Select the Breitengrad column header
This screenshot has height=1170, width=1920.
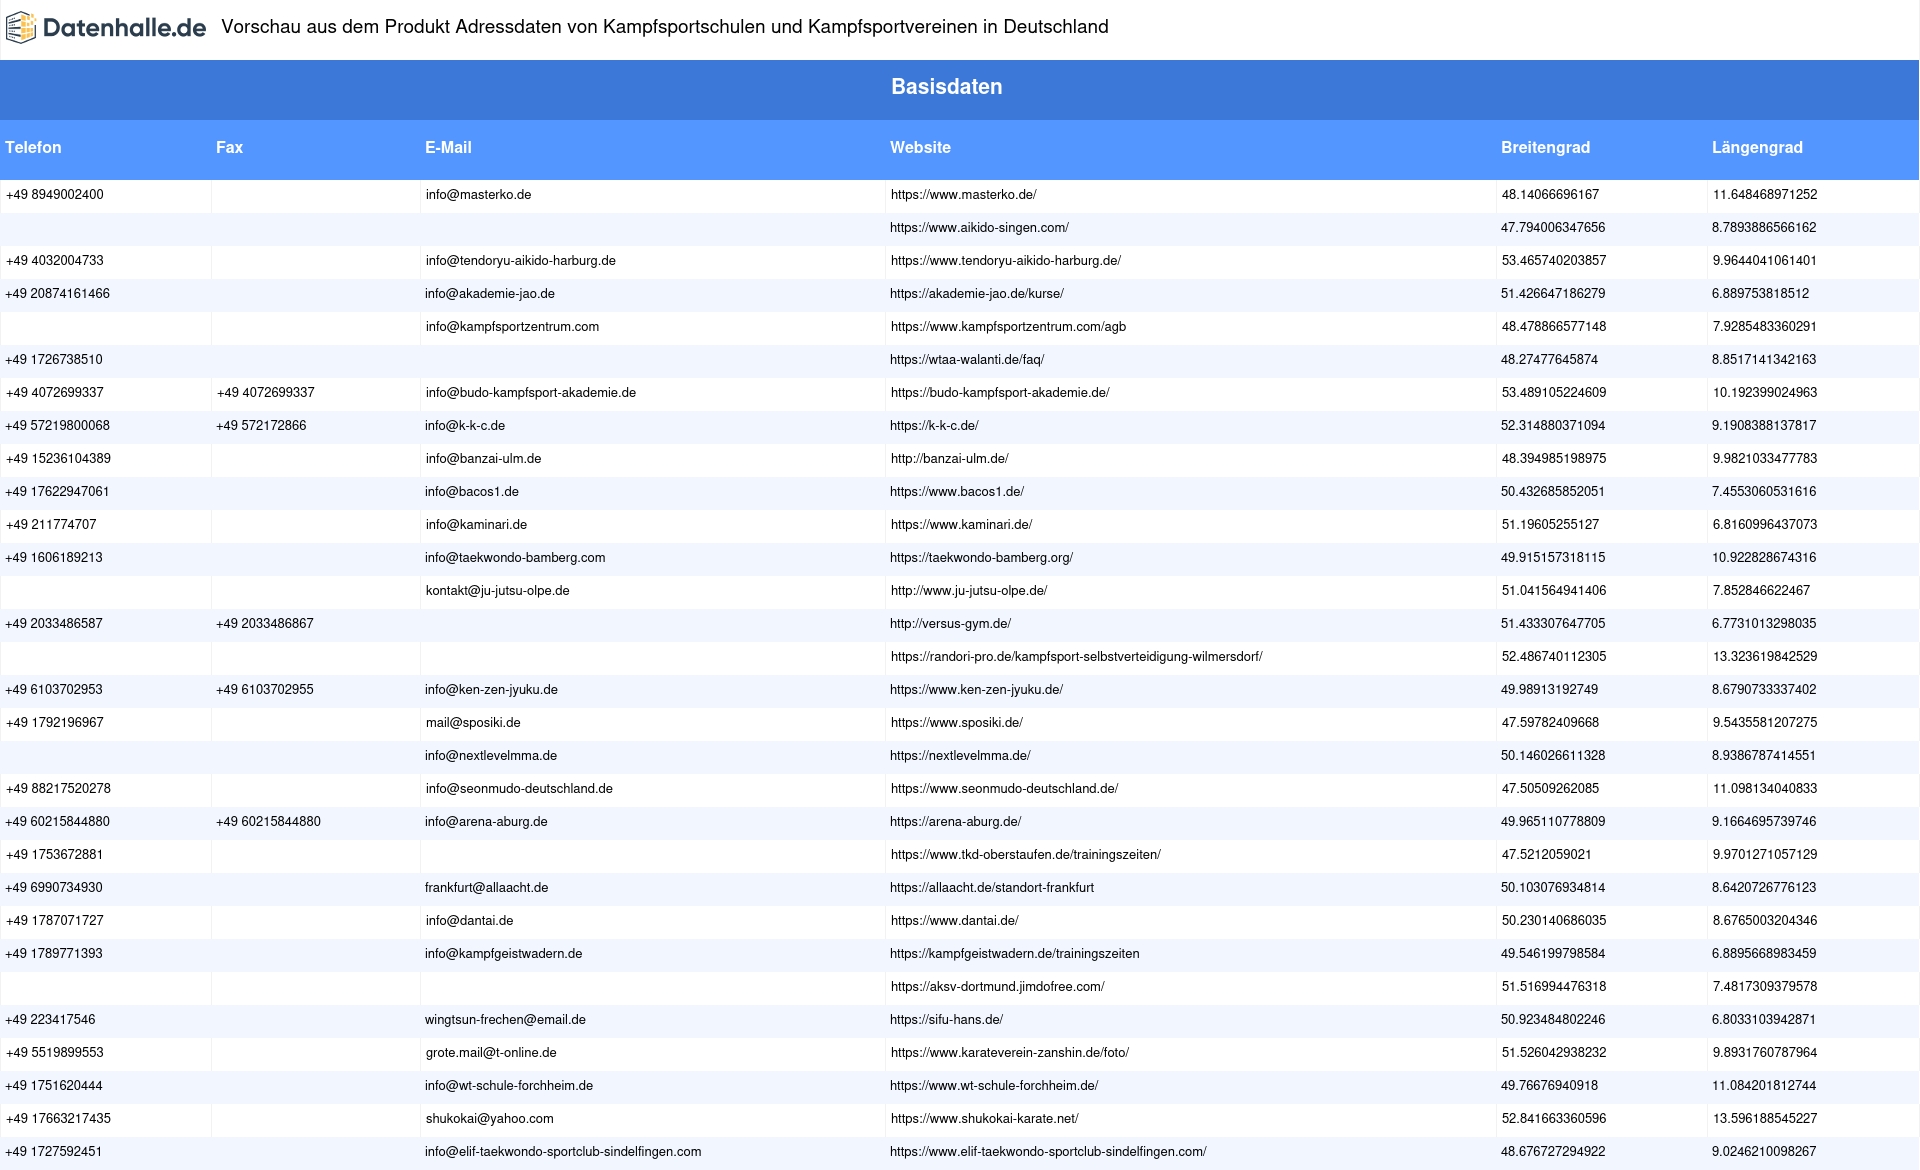pos(1545,147)
